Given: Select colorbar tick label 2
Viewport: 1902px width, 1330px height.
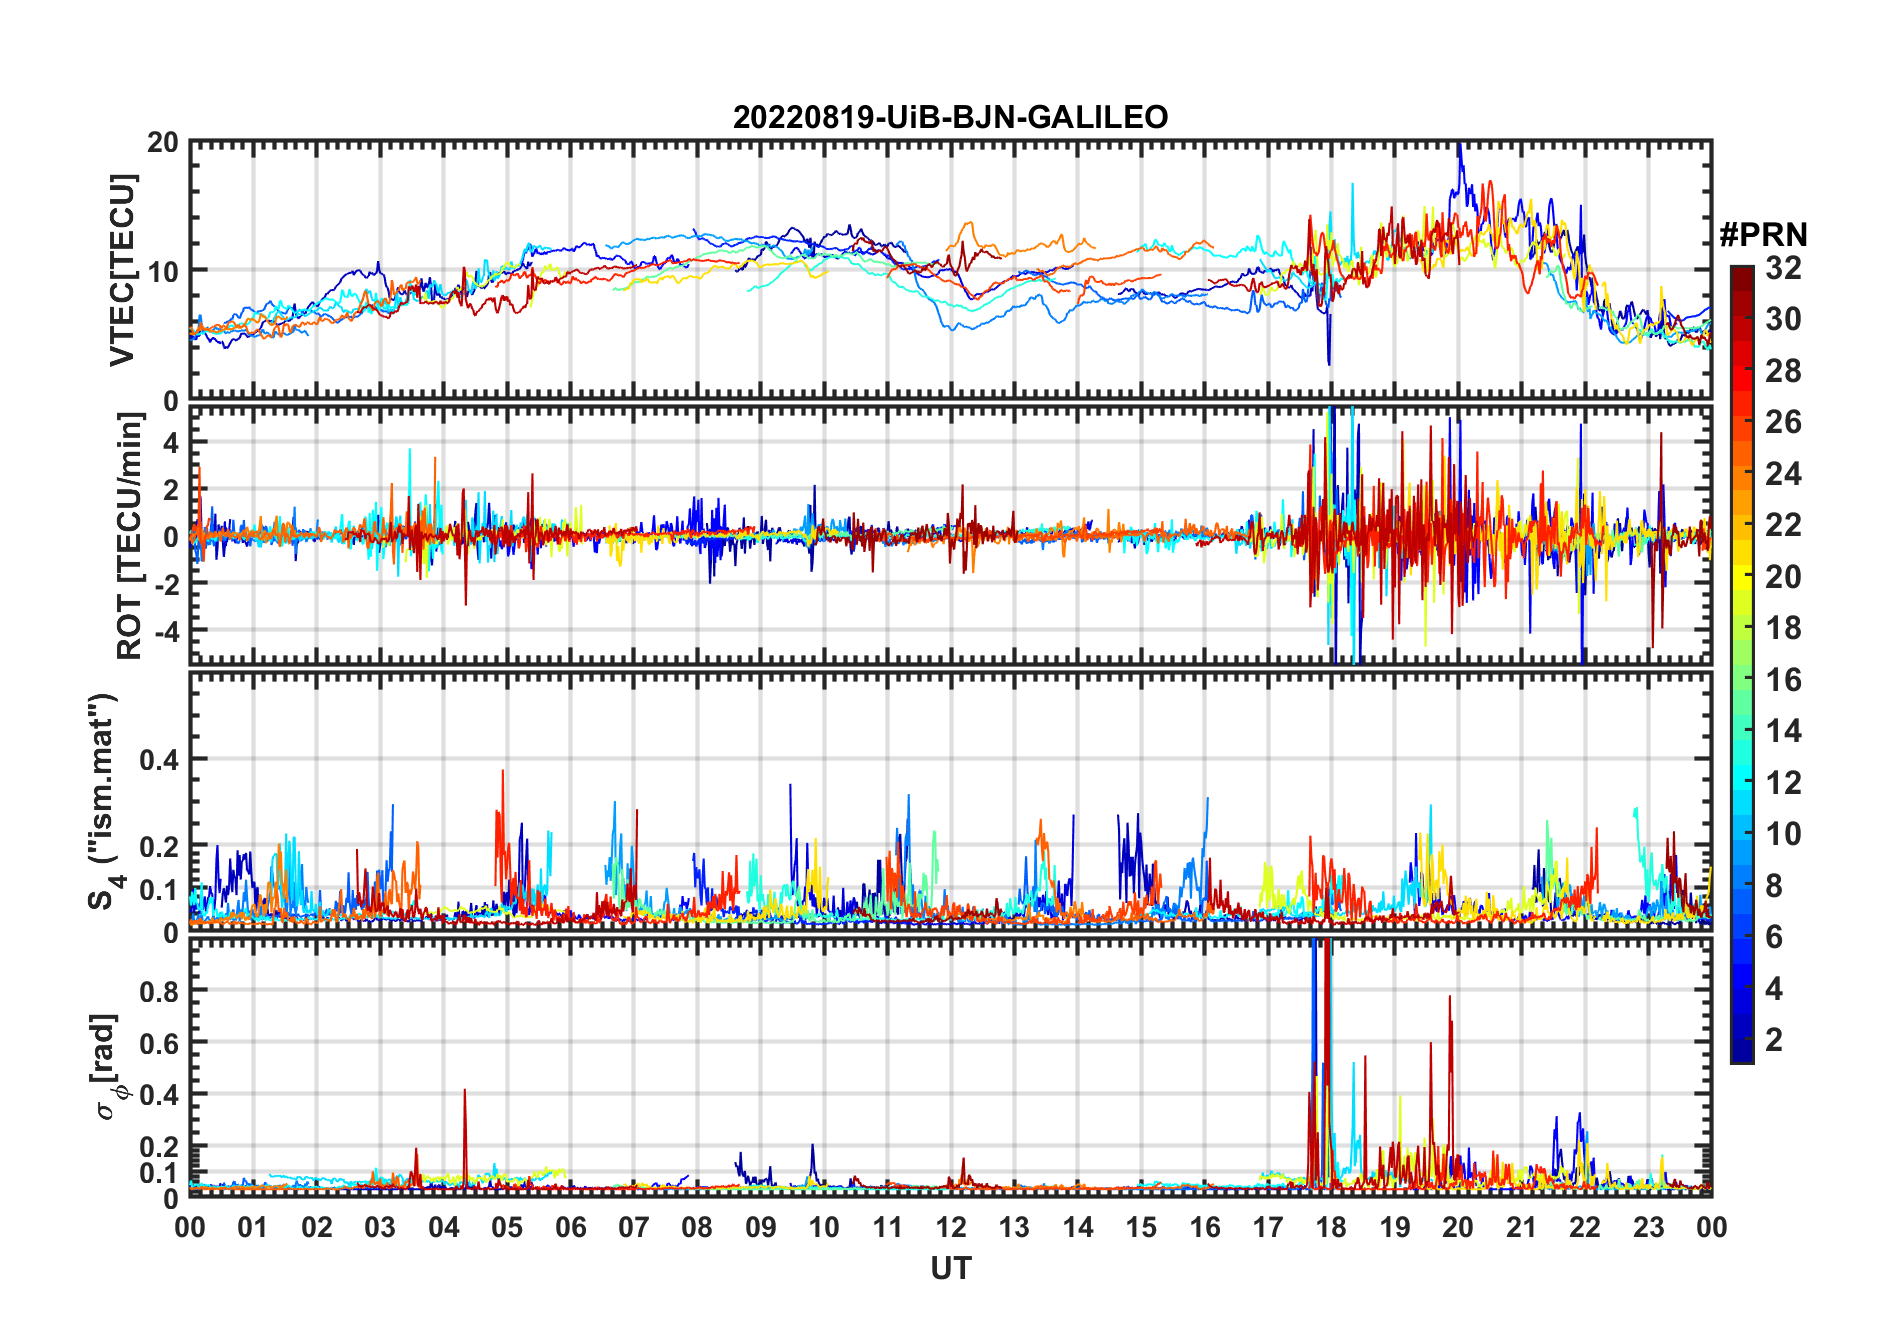Looking at the screenshot, I should coord(1774,1040).
